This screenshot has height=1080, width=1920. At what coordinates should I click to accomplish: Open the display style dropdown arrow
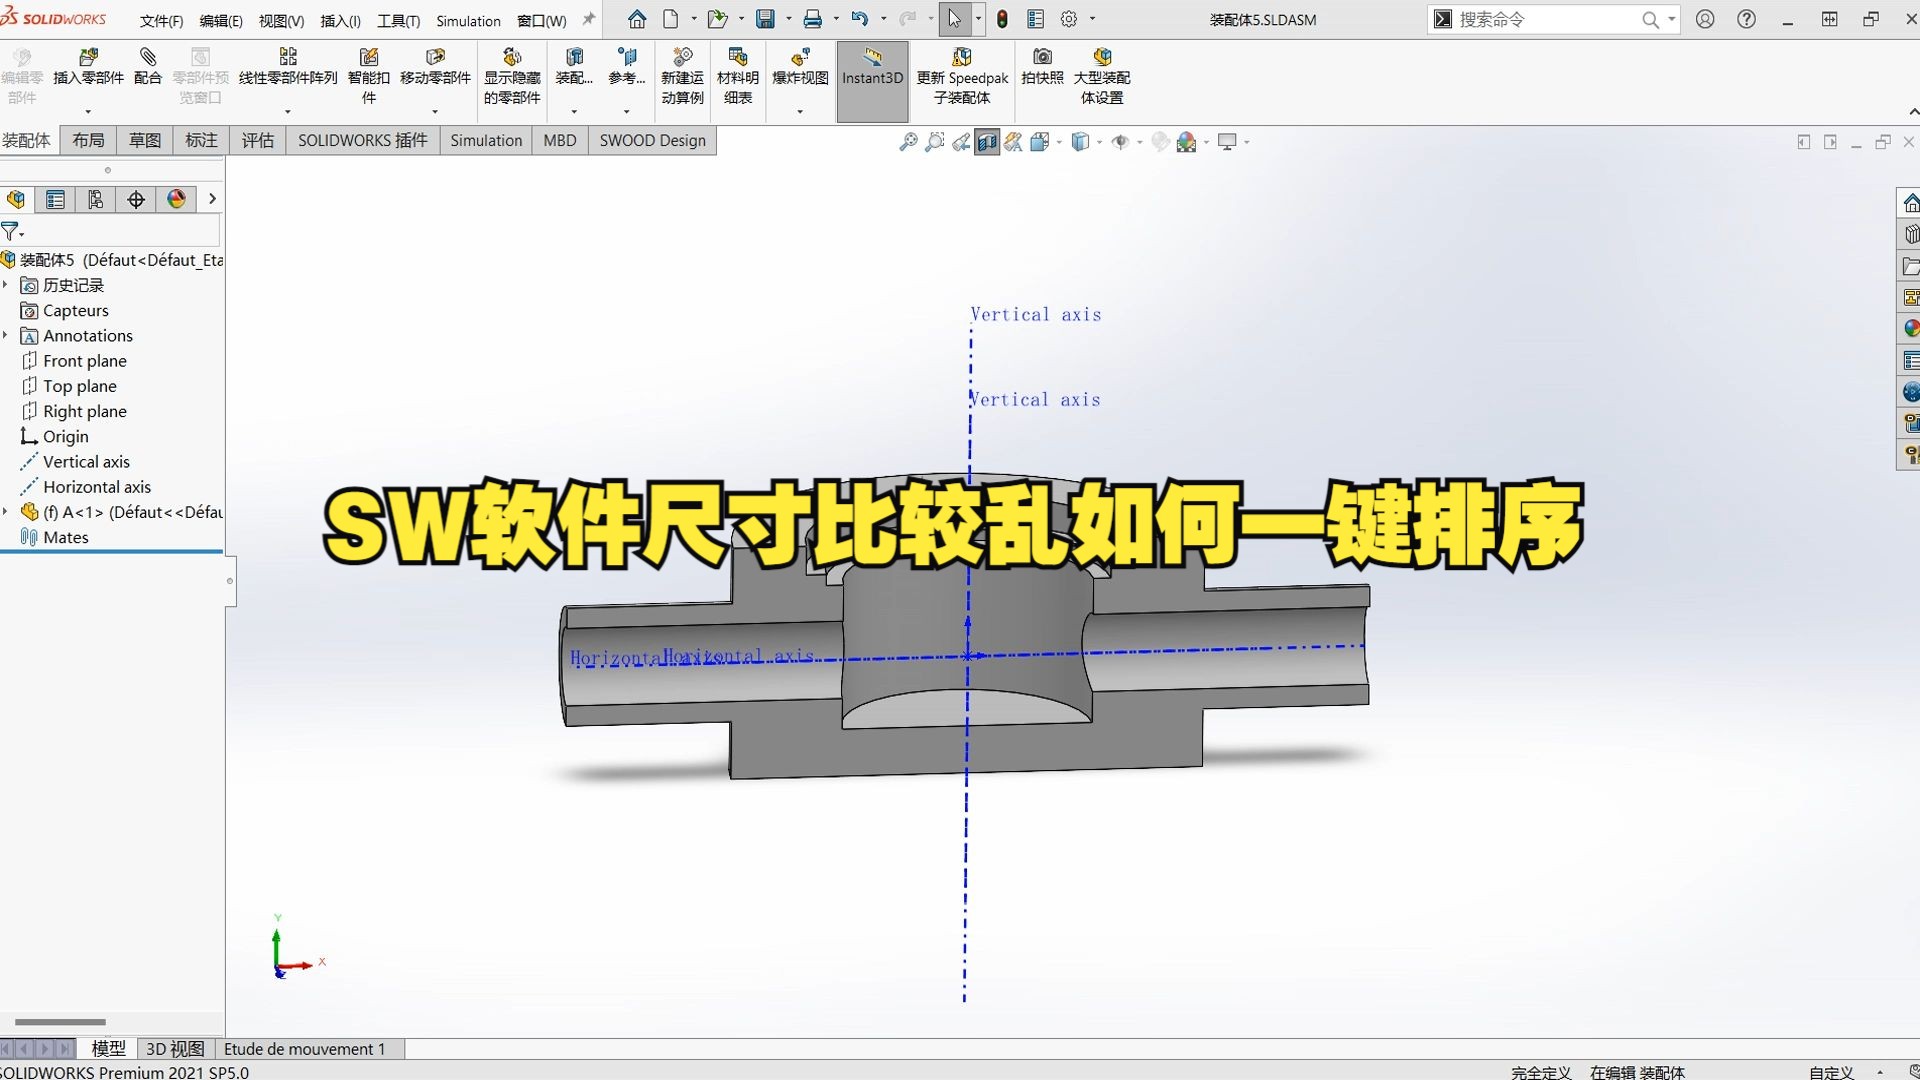(1102, 141)
